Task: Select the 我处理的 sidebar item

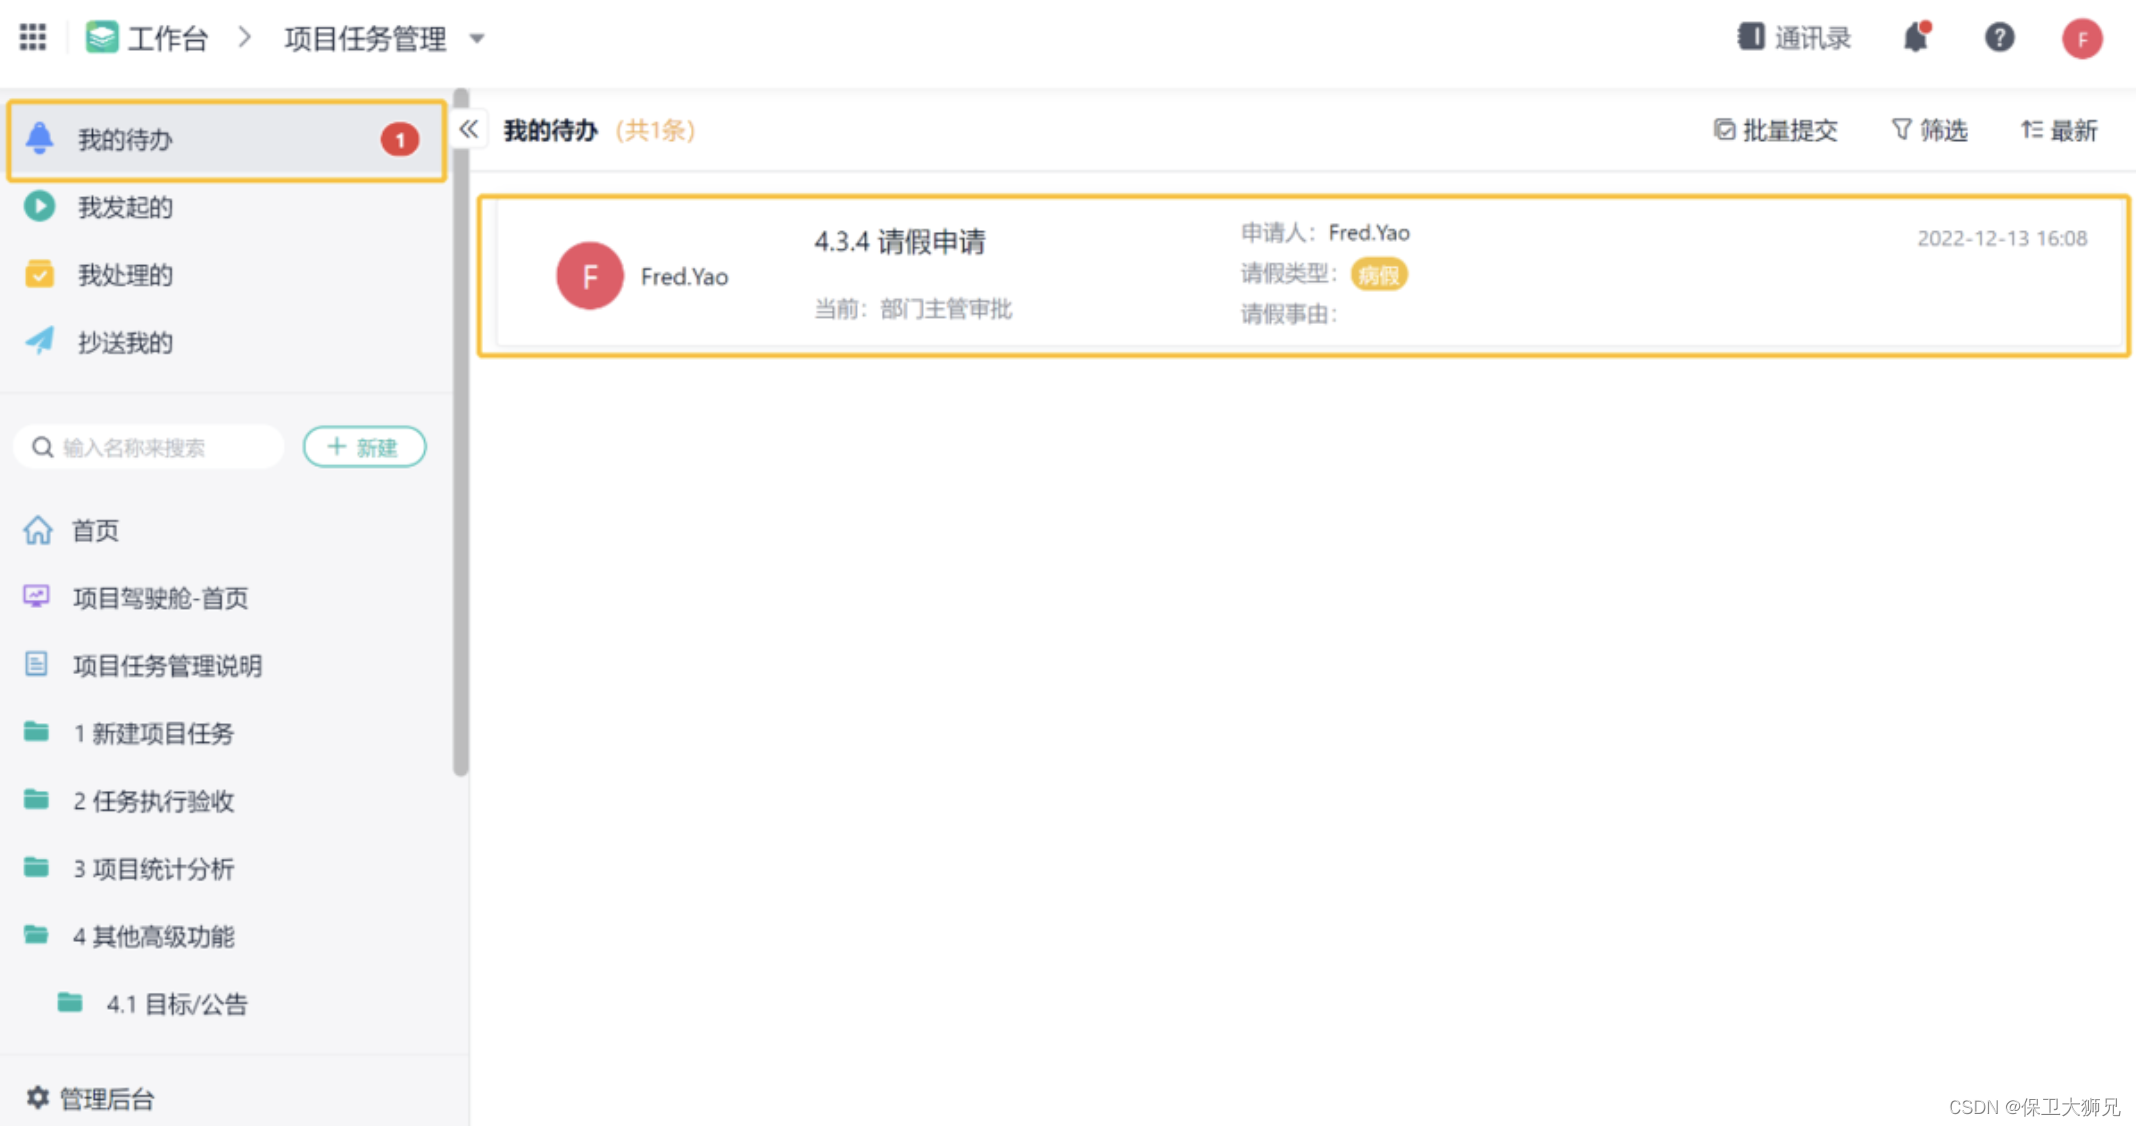Action: point(125,274)
